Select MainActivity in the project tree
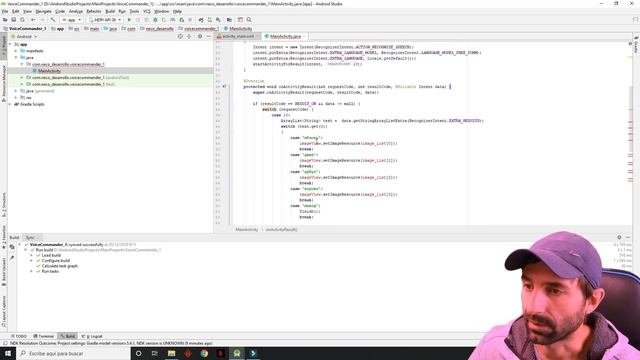 coord(49,71)
